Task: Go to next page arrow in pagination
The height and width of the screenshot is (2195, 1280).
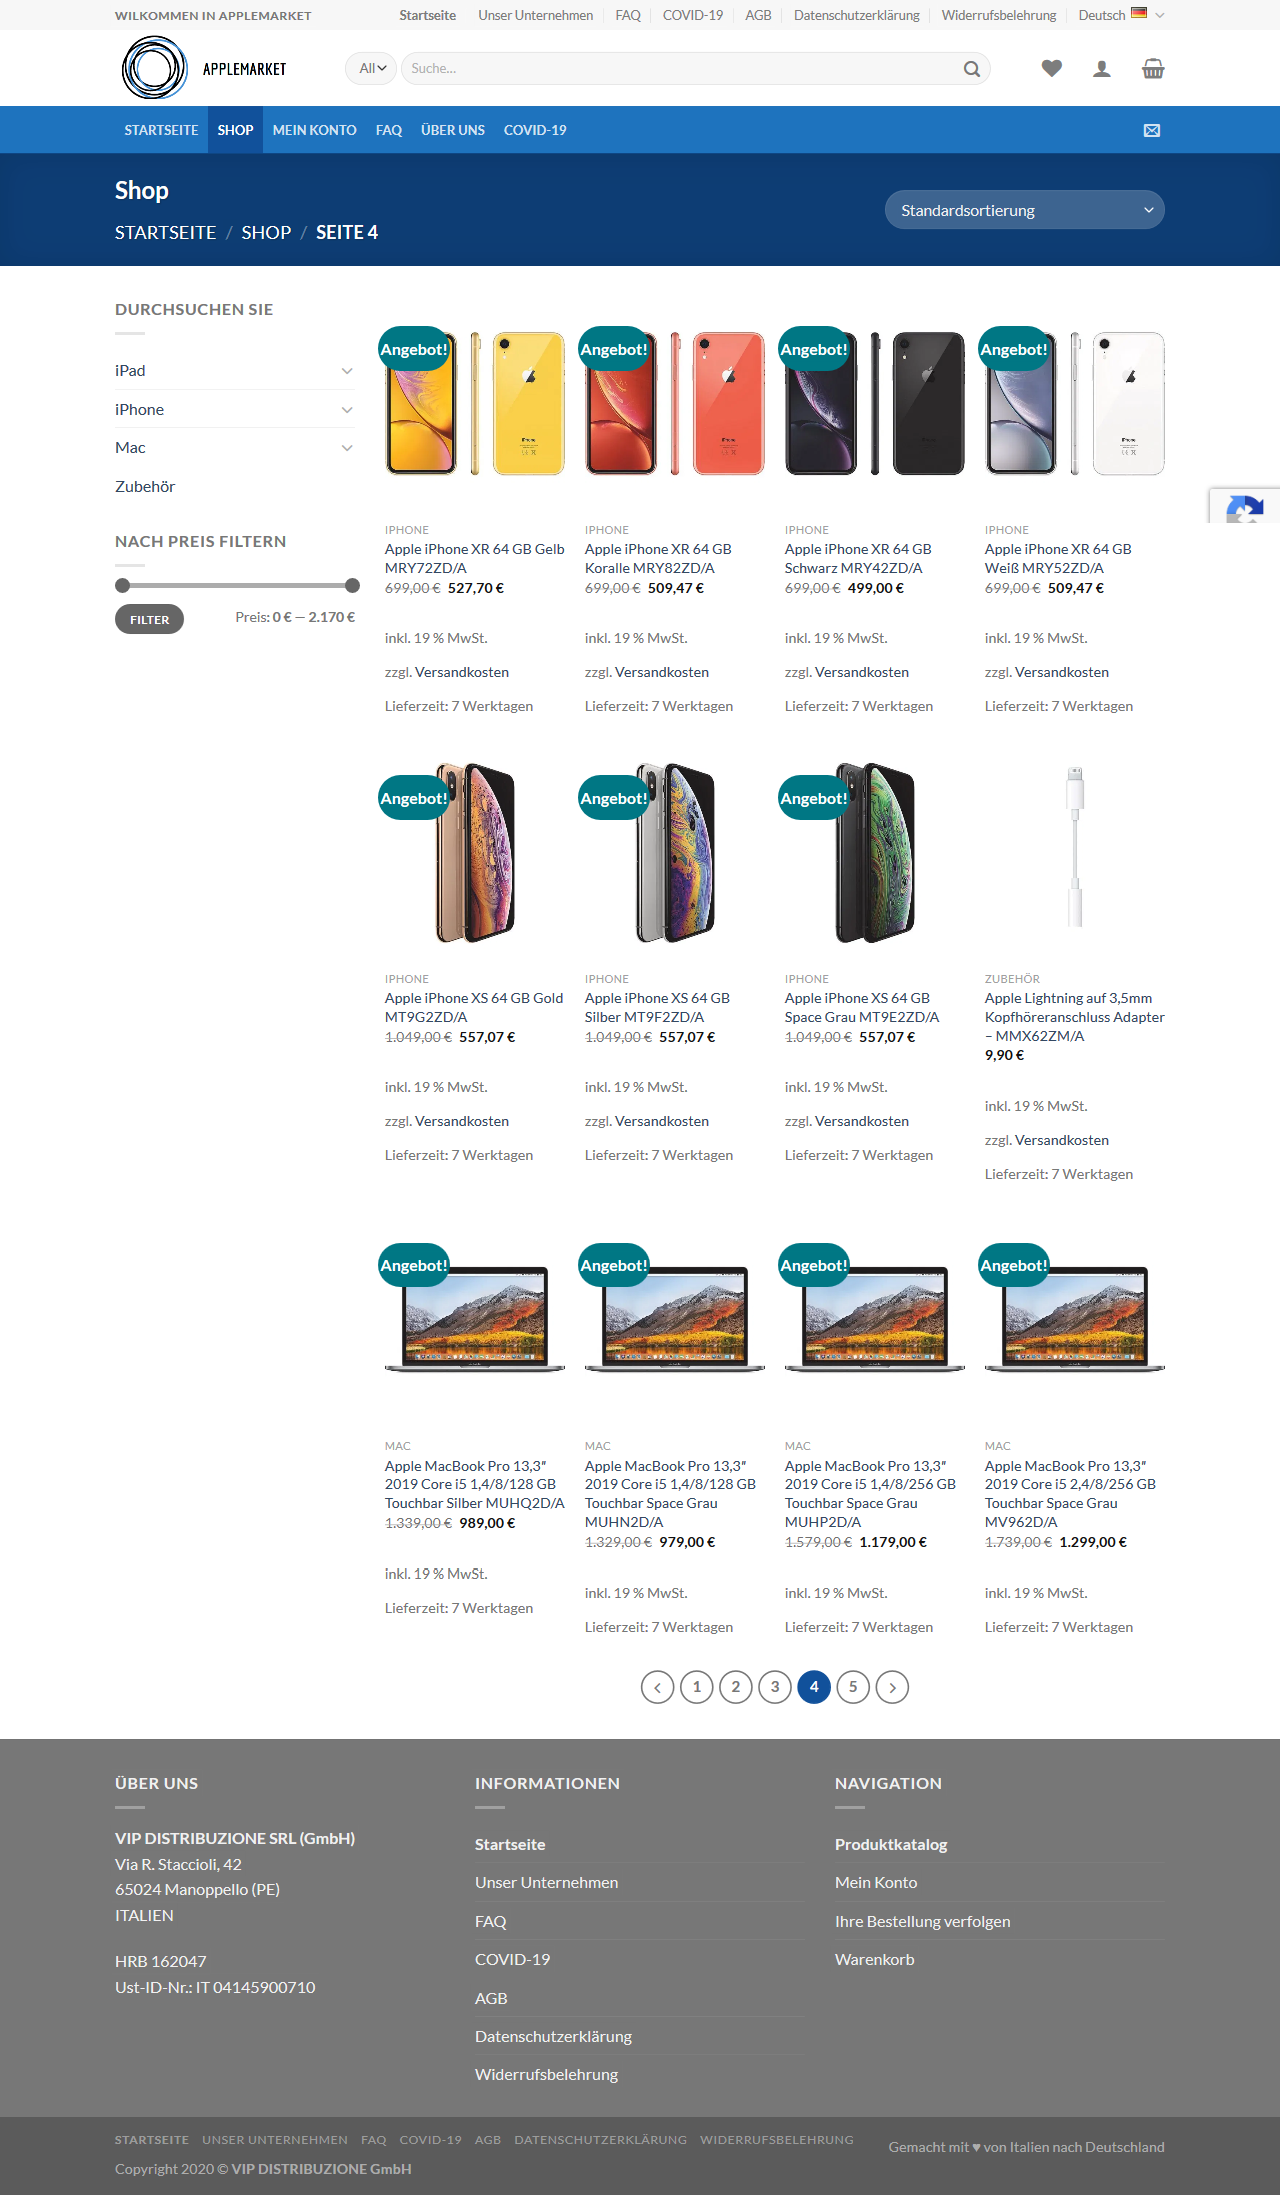Action: coord(892,1687)
